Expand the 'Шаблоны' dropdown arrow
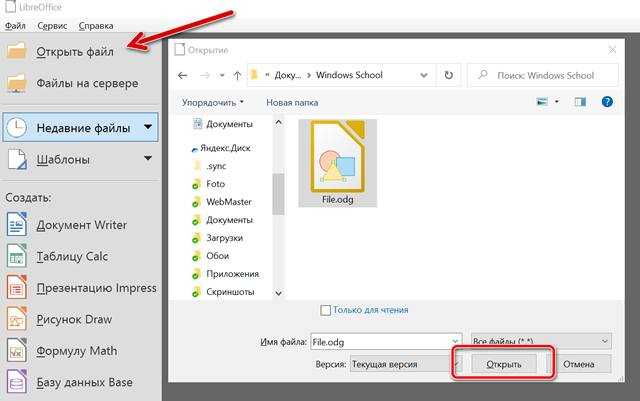This screenshot has width=640, height=401. 148,158
